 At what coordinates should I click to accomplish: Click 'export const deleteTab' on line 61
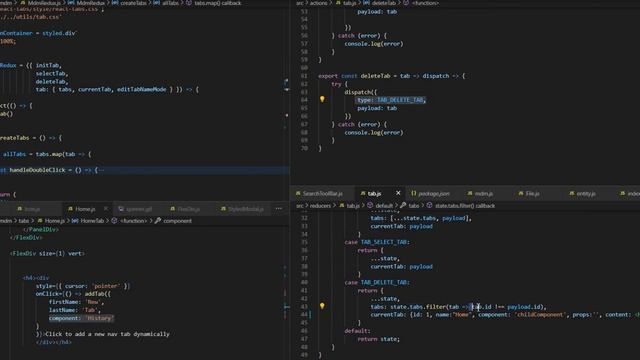[x=353, y=76]
